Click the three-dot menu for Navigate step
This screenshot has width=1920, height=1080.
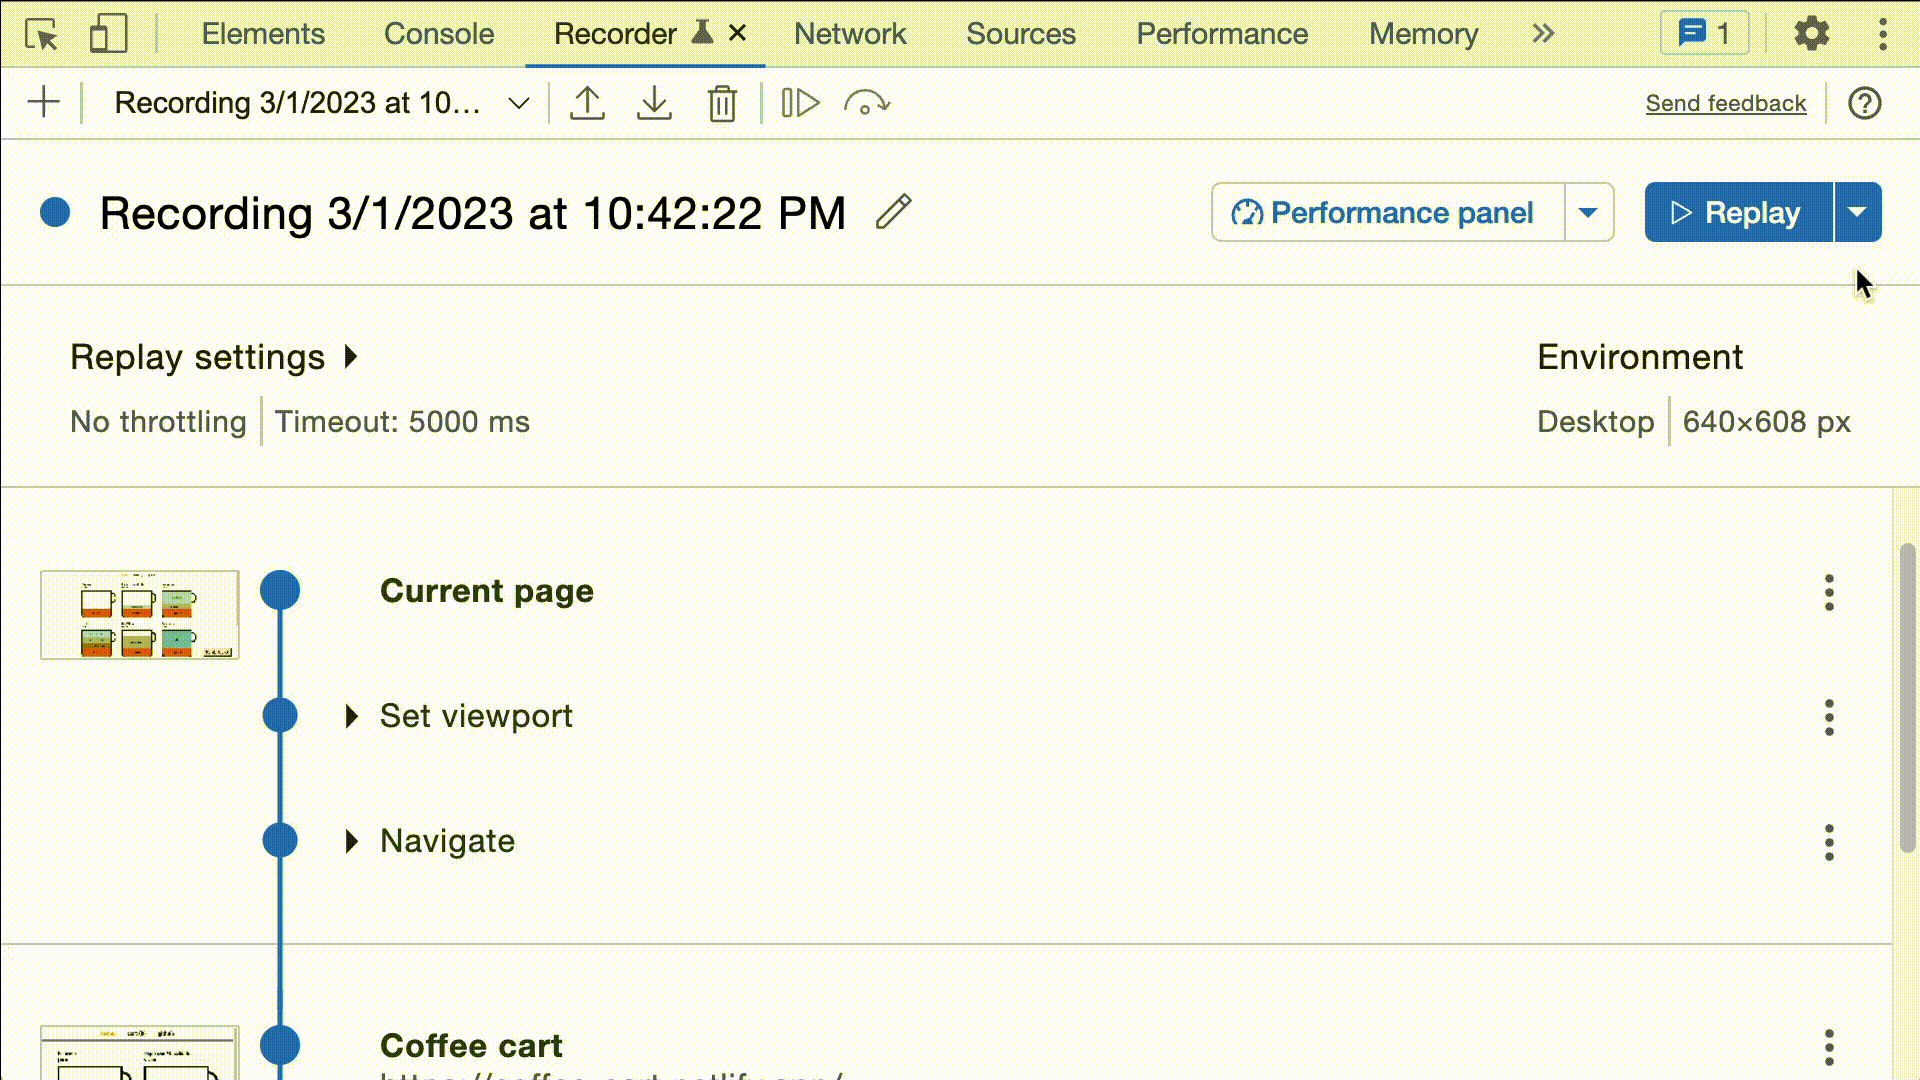[x=1830, y=841]
